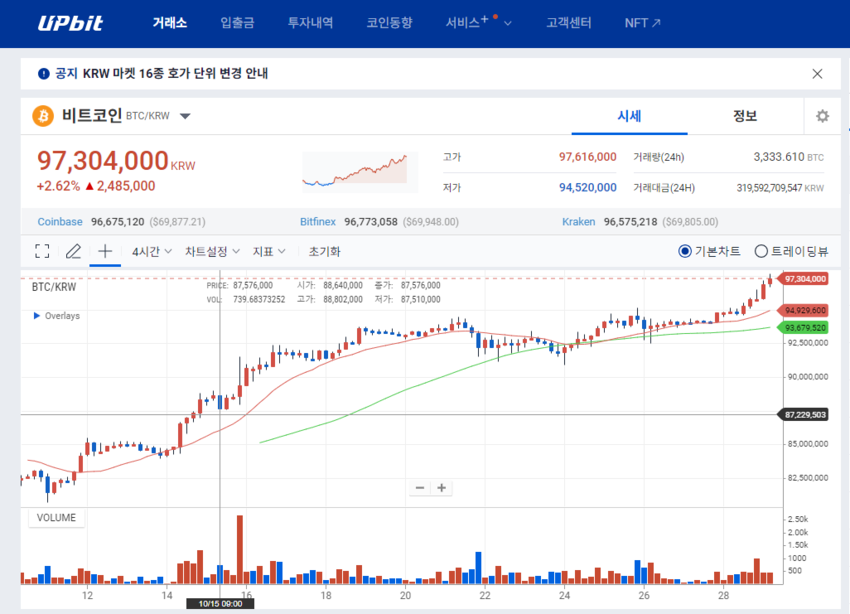Select the pencil drawing tool
The image size is (850, 614).
tap(73, 252)
